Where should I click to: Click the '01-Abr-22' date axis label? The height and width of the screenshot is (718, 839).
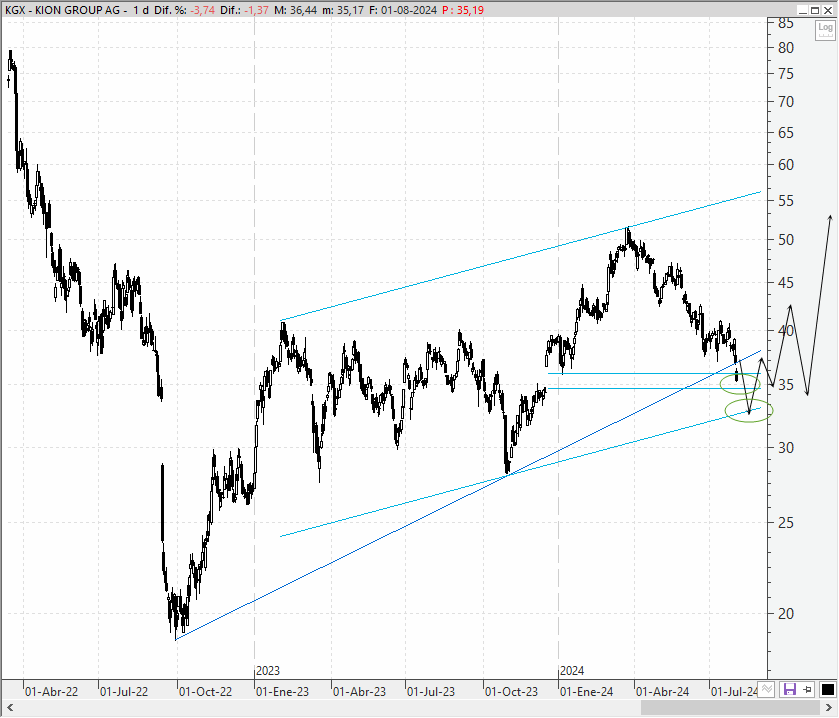point(51,692)
